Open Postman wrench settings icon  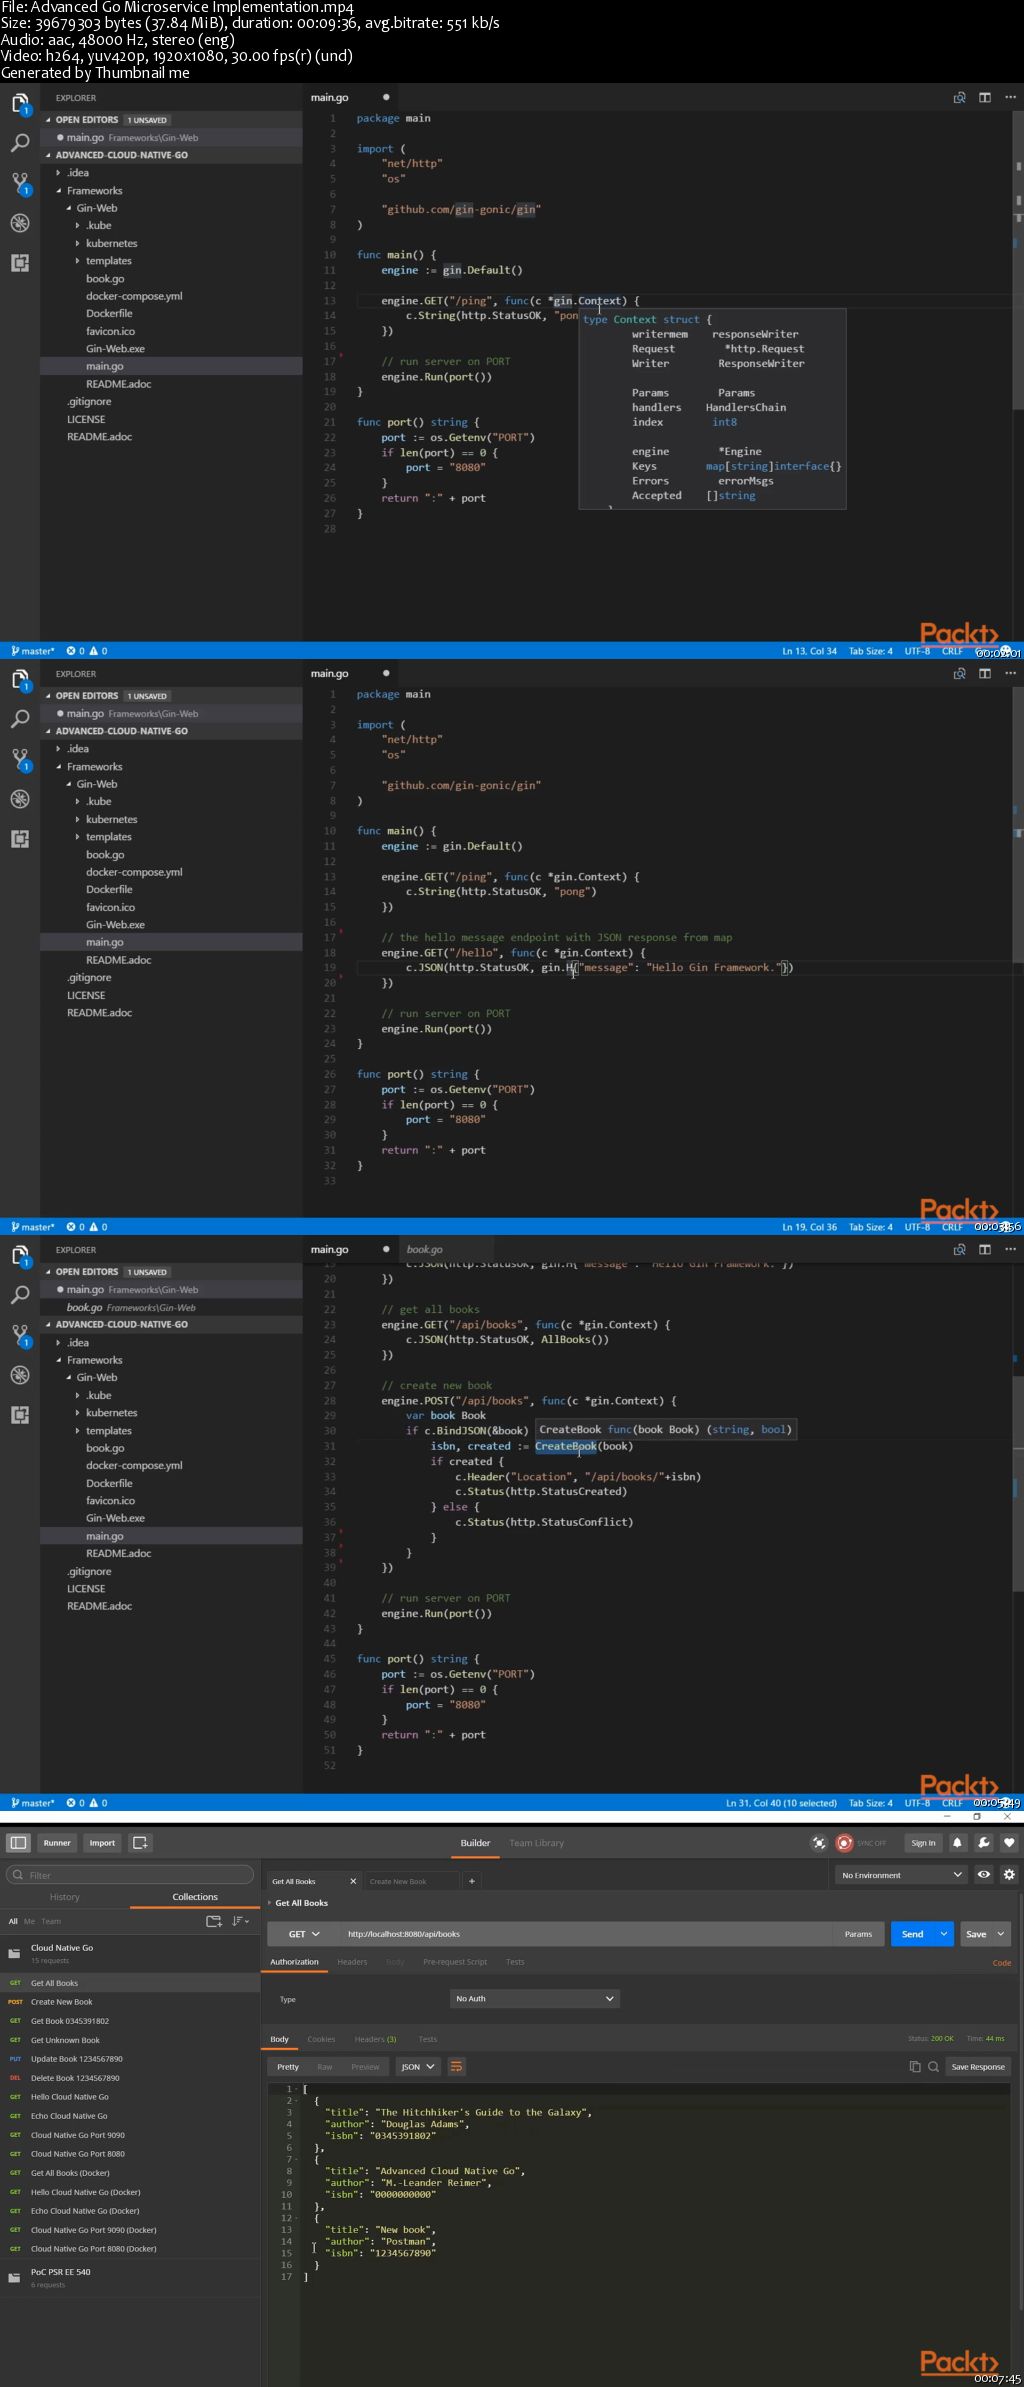click(984, 1843)
